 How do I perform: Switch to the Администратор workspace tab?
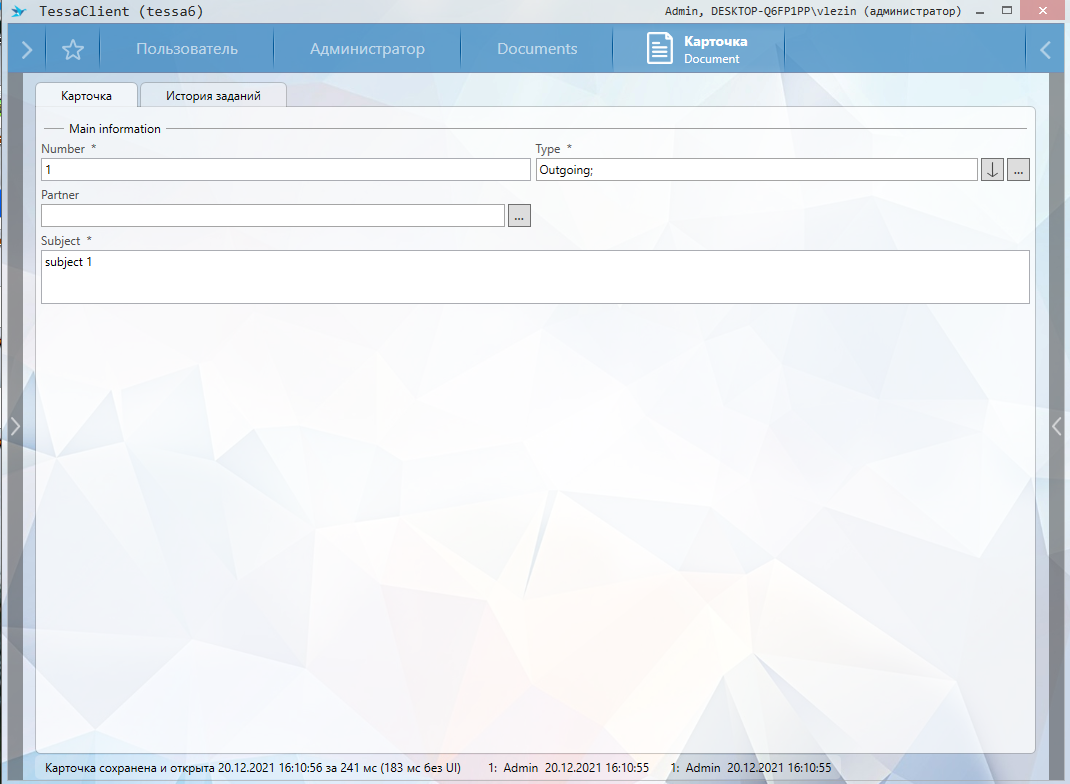367,49
